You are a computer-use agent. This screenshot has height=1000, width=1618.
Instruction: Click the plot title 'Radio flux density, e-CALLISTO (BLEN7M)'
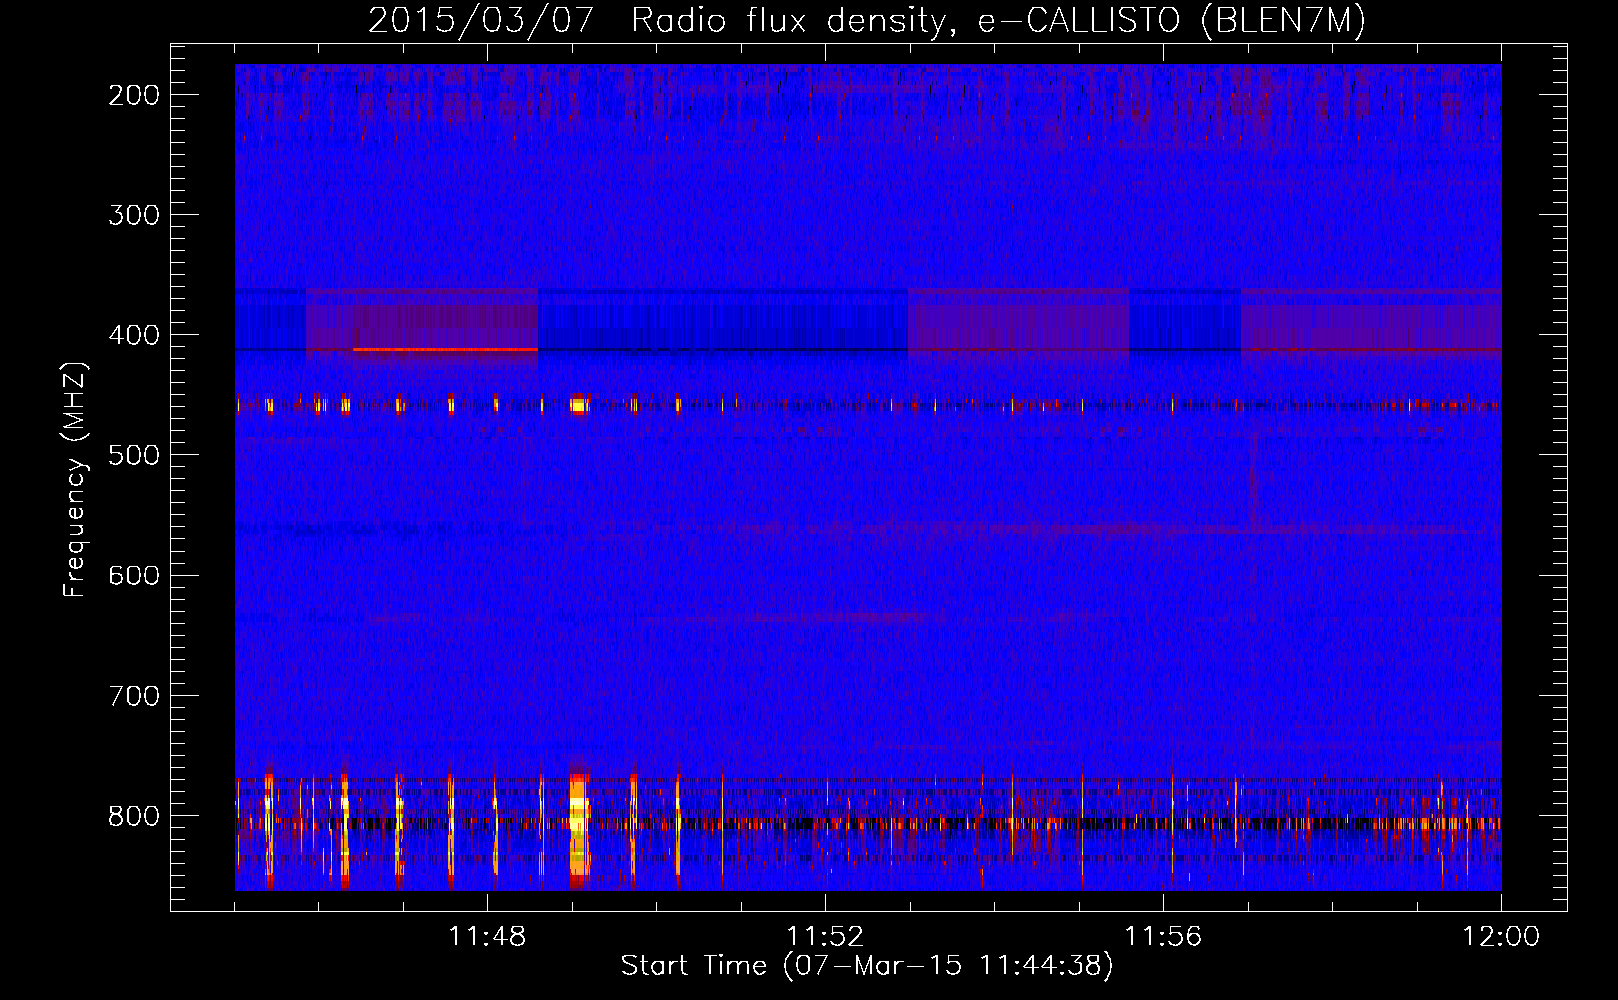[998, 21]
